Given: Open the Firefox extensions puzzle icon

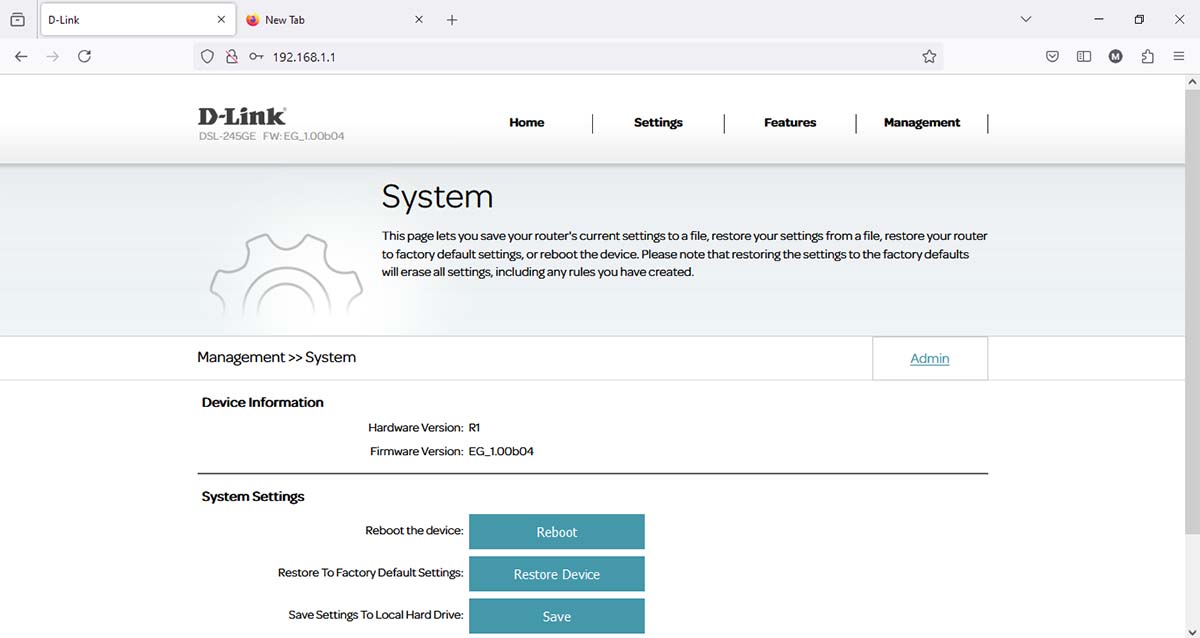Looking at the screenshot, I should click(1147, 57).
